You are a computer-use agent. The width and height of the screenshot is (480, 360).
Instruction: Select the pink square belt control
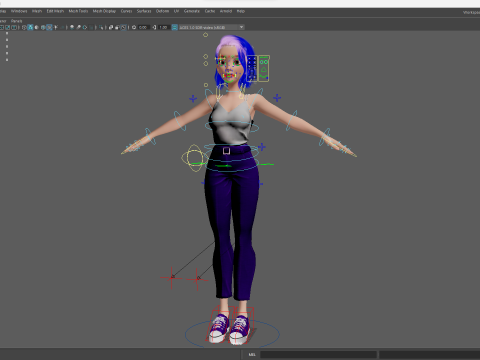[x=226, y=151]
